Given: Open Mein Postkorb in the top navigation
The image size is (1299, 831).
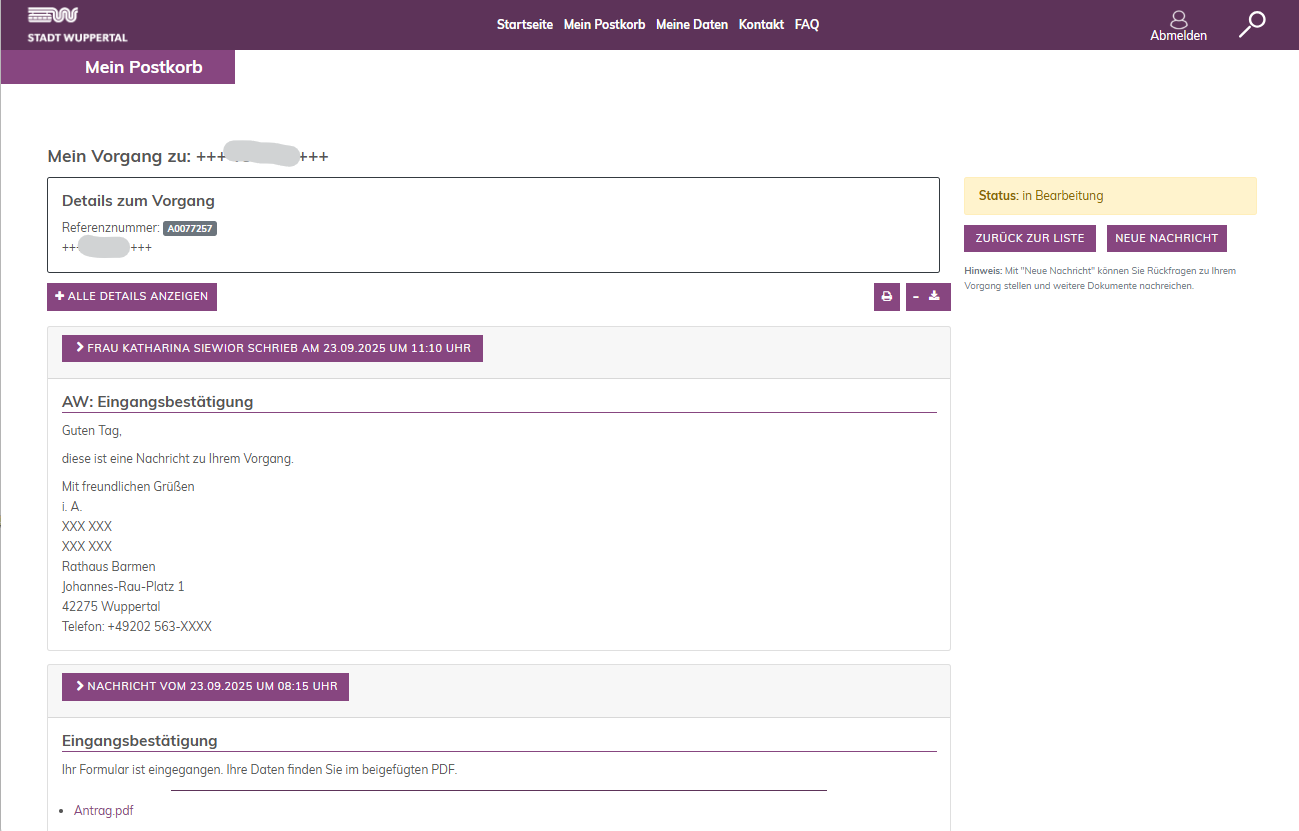Looking at the screenshot, I should point(604,25).
